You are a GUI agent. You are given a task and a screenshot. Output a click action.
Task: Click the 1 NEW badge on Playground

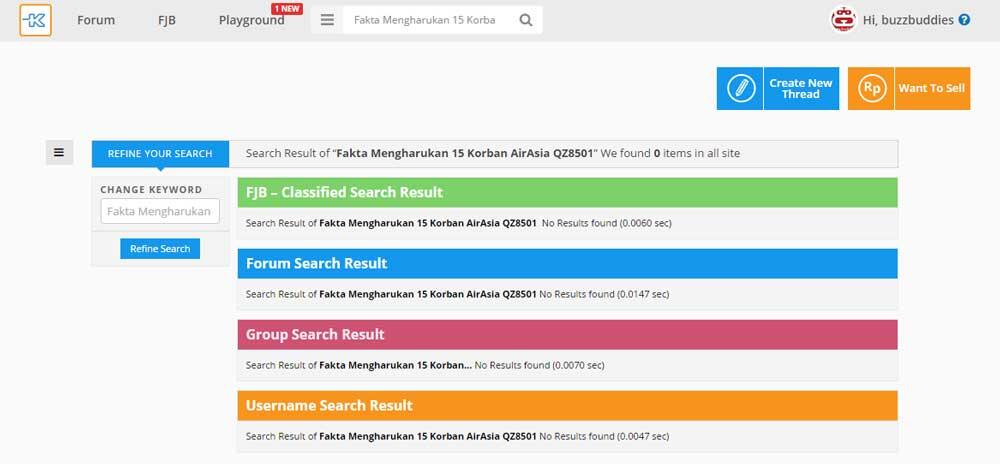coord(287,9)
